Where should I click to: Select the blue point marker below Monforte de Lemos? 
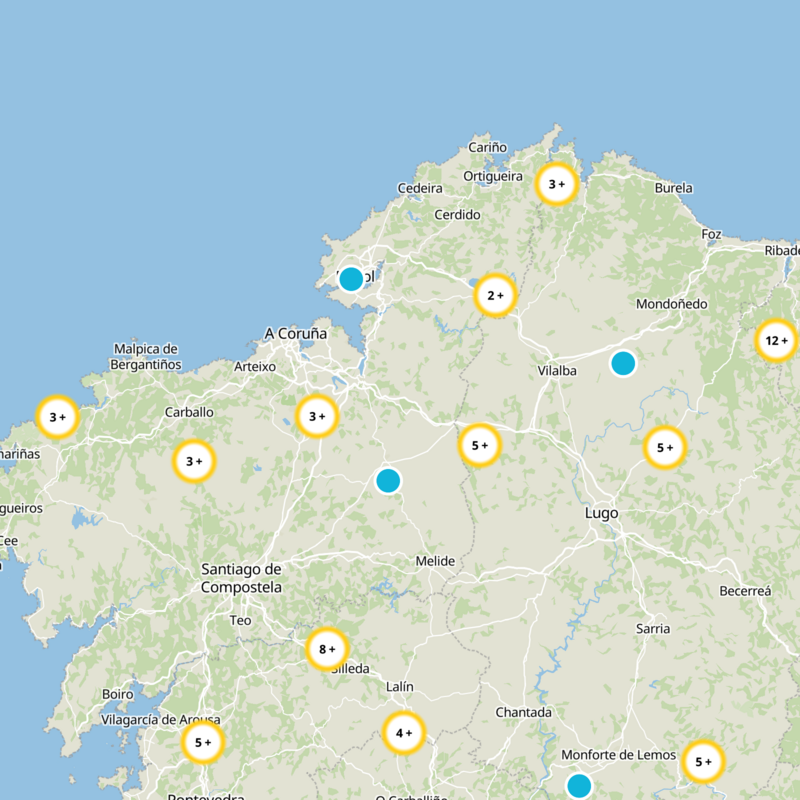[x=579, y=786]
